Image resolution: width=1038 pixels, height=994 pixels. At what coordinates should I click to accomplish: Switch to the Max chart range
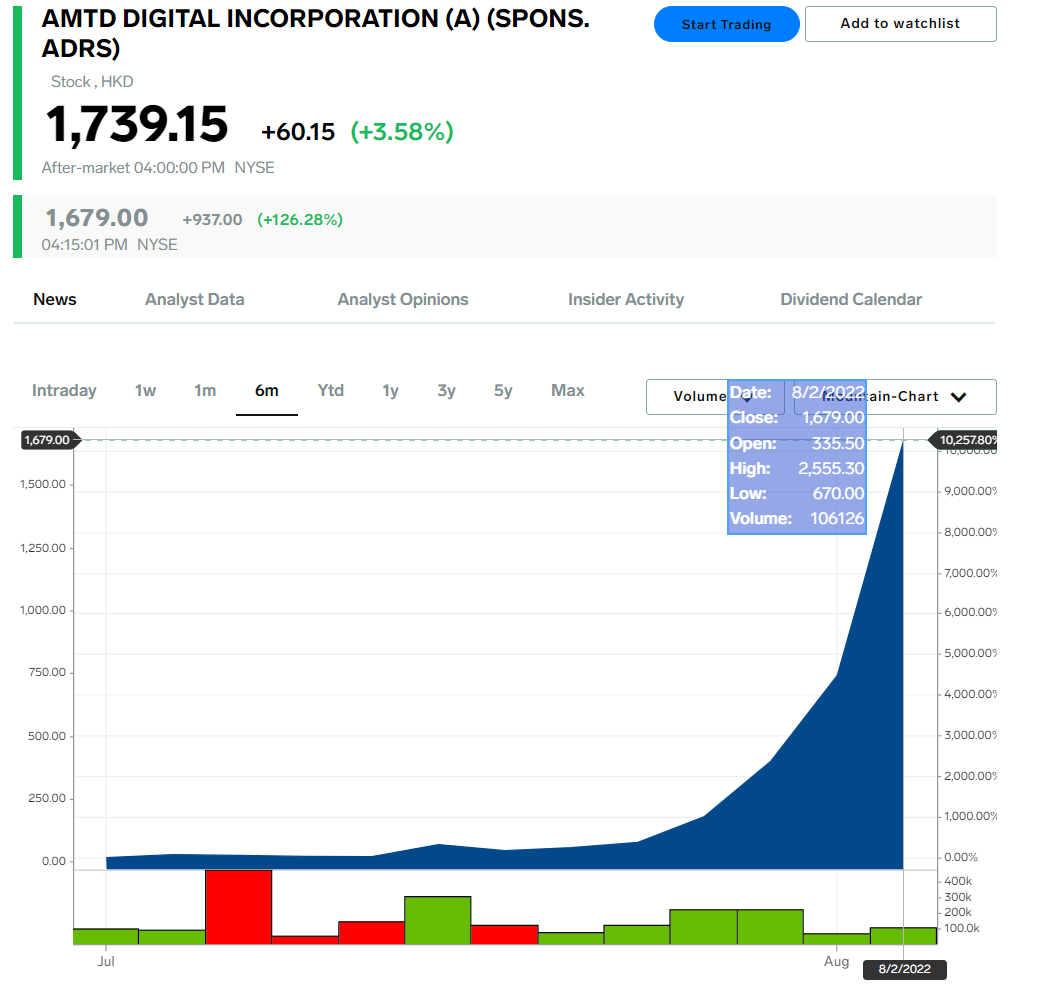click(567, 390)
